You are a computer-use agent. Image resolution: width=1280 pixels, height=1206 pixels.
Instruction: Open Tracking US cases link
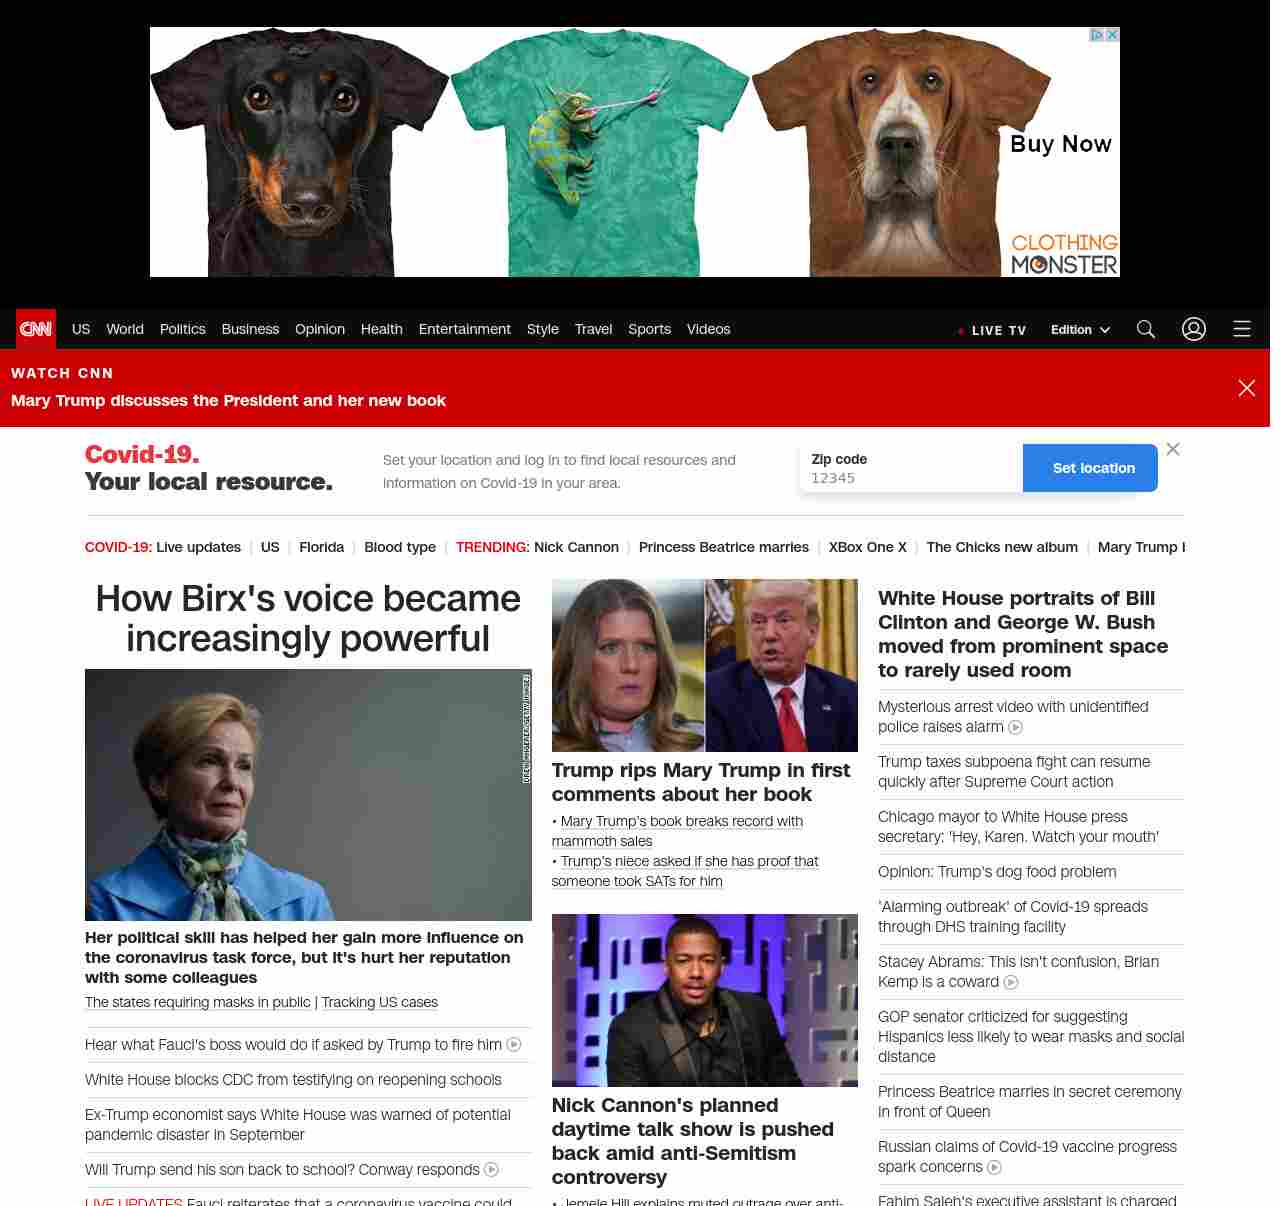[379, 1002]
